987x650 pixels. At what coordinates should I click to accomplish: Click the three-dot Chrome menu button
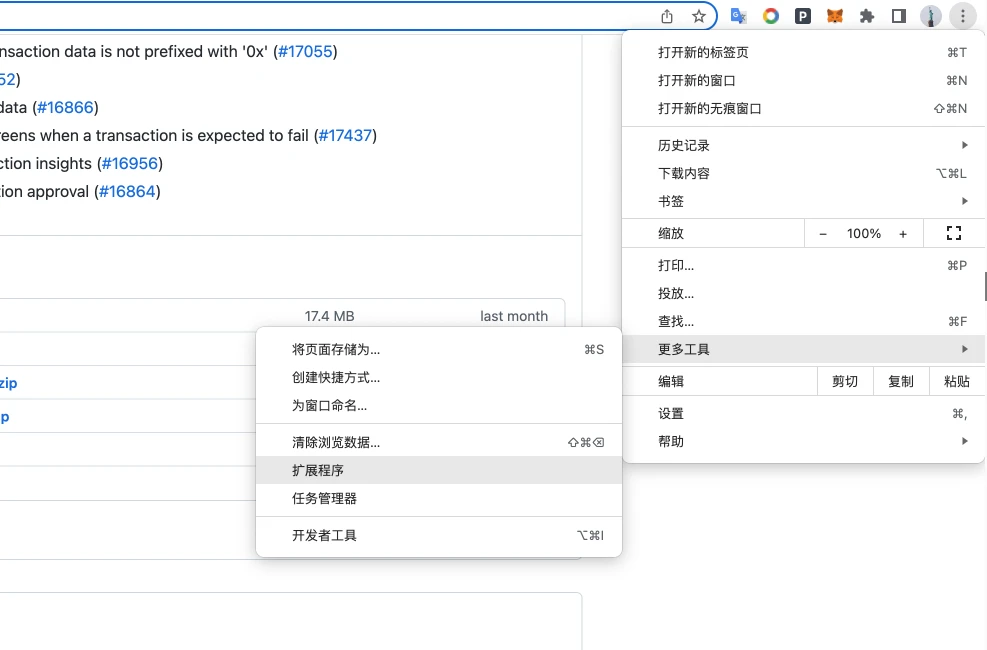[x=962, y=16]
